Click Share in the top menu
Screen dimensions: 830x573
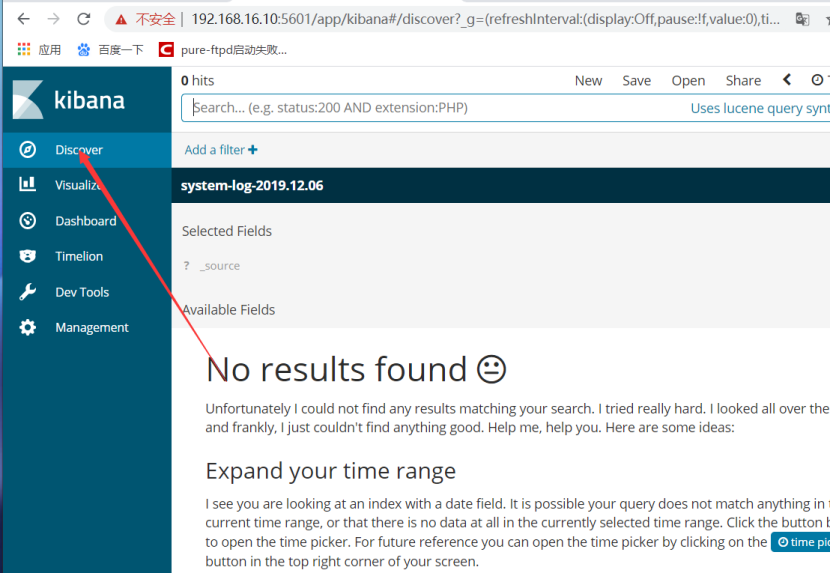pos(743,80)
